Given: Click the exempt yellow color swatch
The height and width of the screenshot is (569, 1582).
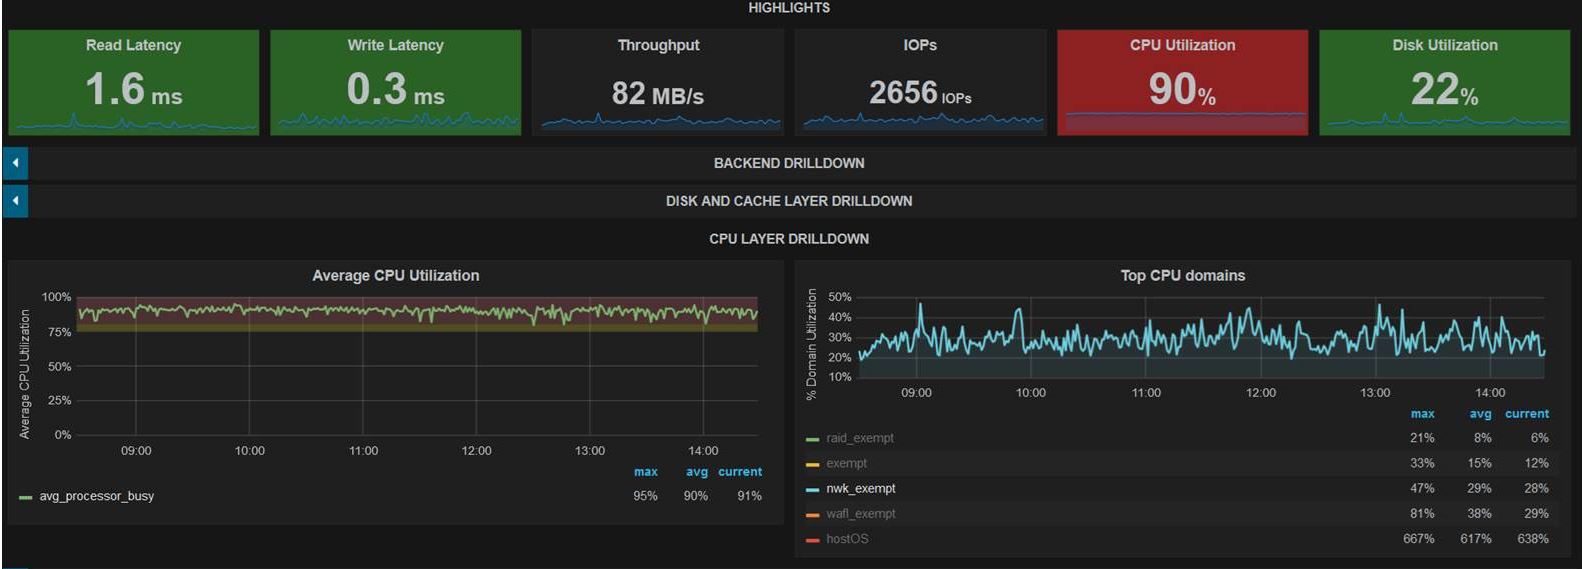Looking at the screenshot, I should (x=813, y=464).
